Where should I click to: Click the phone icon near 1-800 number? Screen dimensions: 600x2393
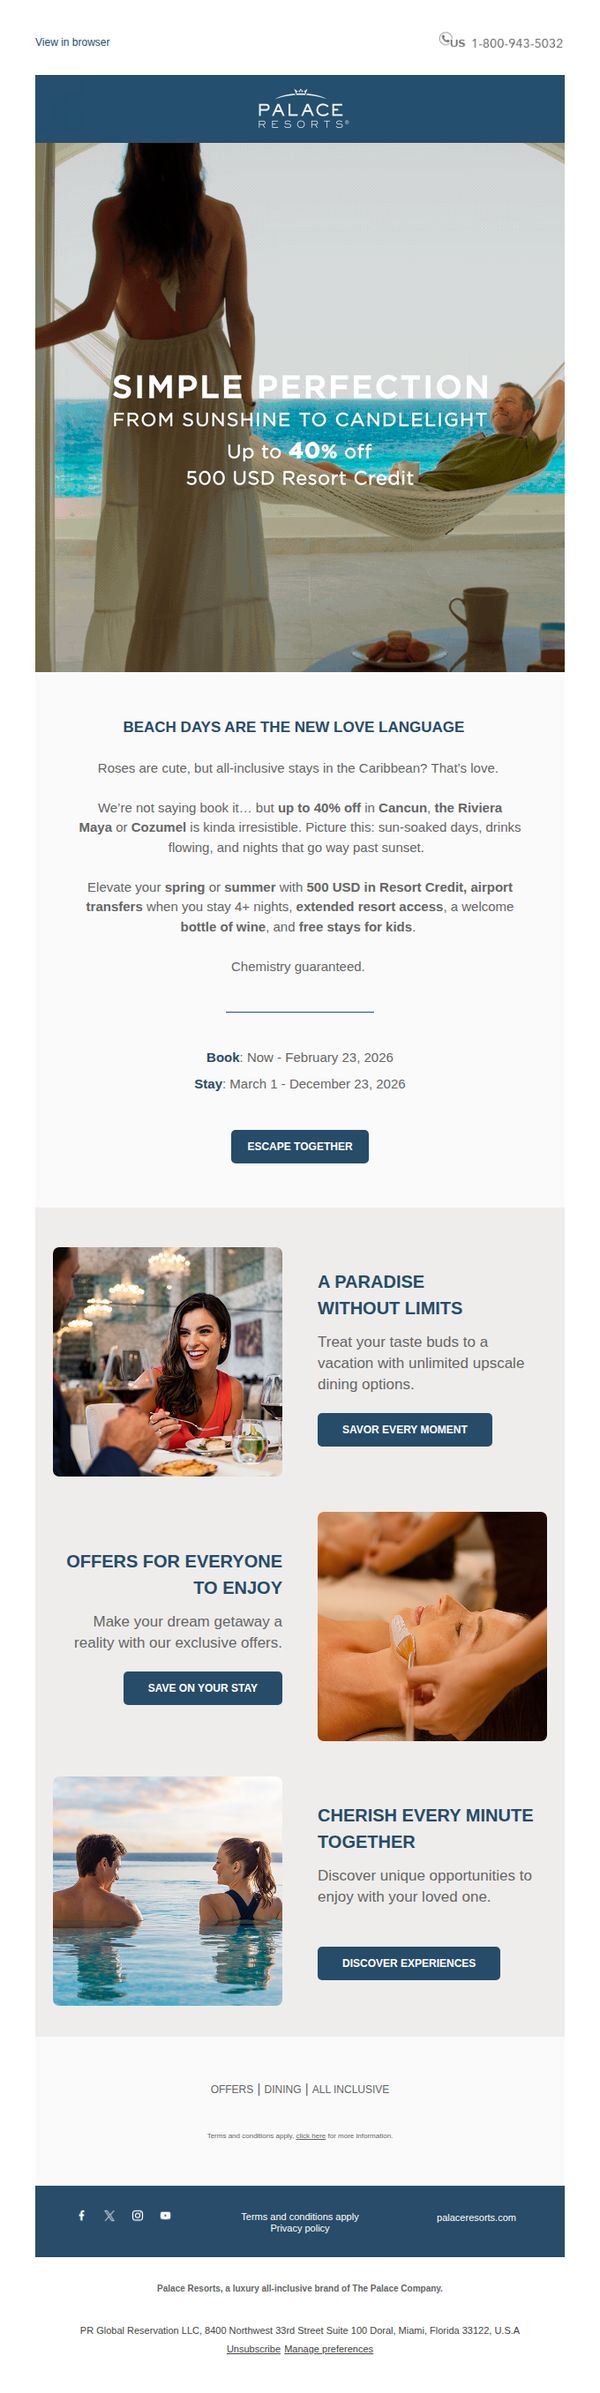445,40
